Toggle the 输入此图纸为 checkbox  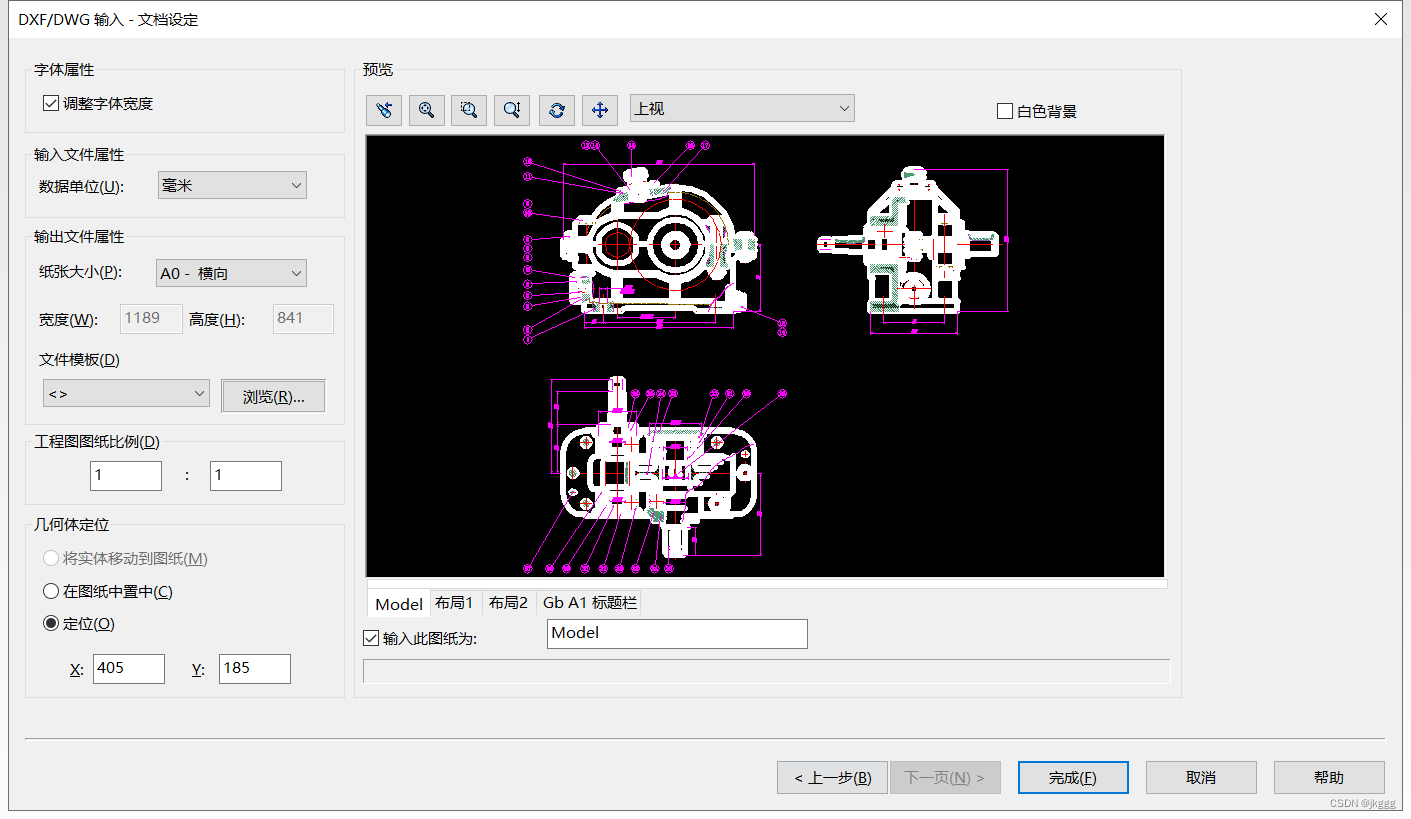(x=371, y=638)
